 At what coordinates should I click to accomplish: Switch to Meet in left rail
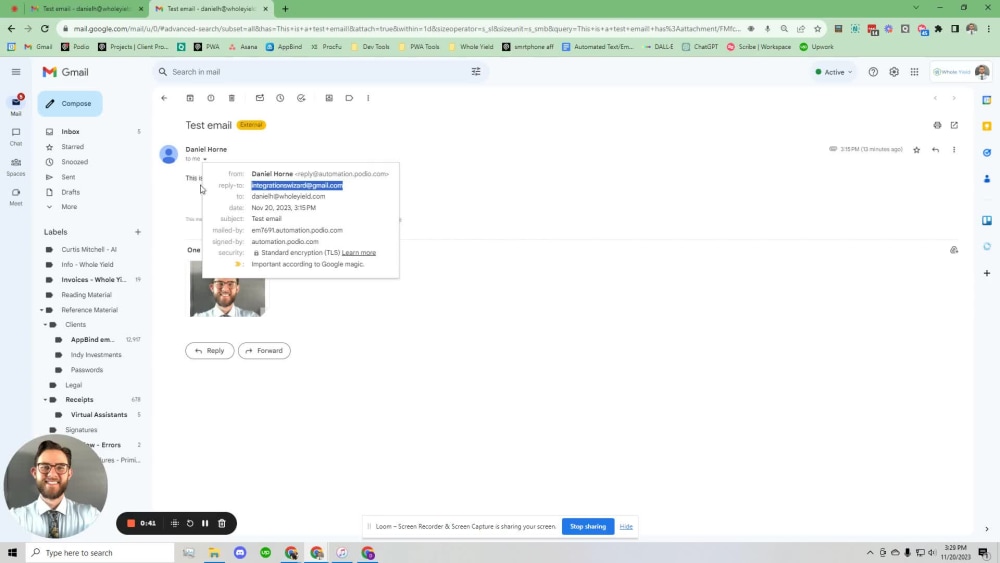(16, 196)
